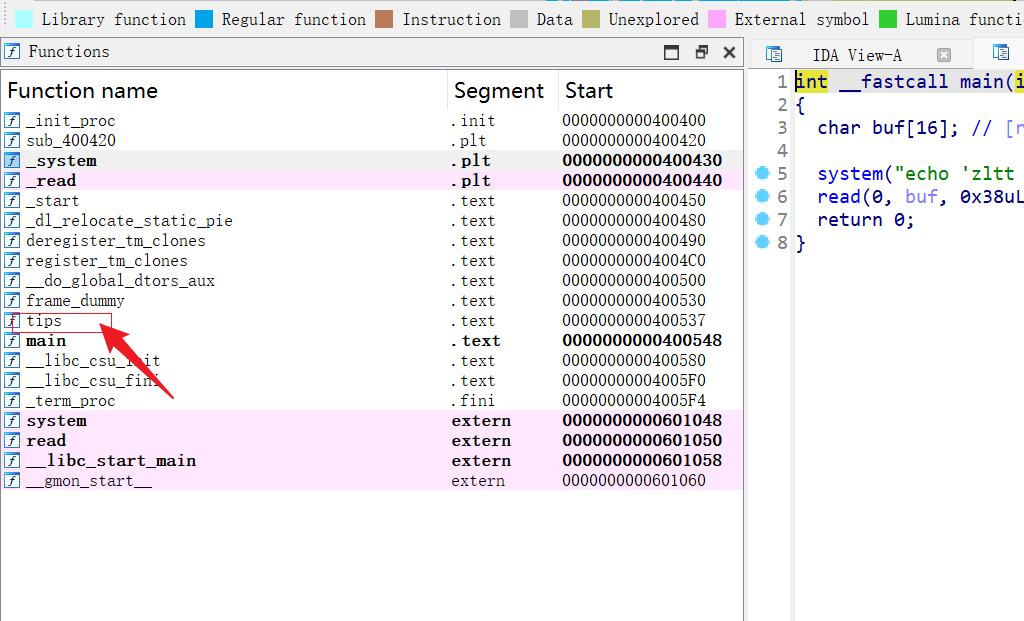Close the IDA View-A tab
The width and height of the screenshot is (1024, 621).
[x=944, y=55]
